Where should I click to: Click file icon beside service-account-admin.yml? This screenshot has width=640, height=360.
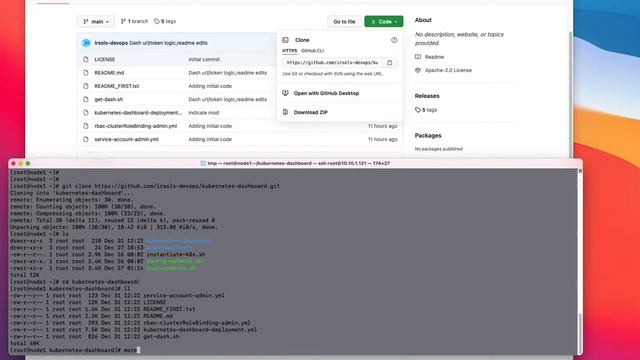(86, 139)
